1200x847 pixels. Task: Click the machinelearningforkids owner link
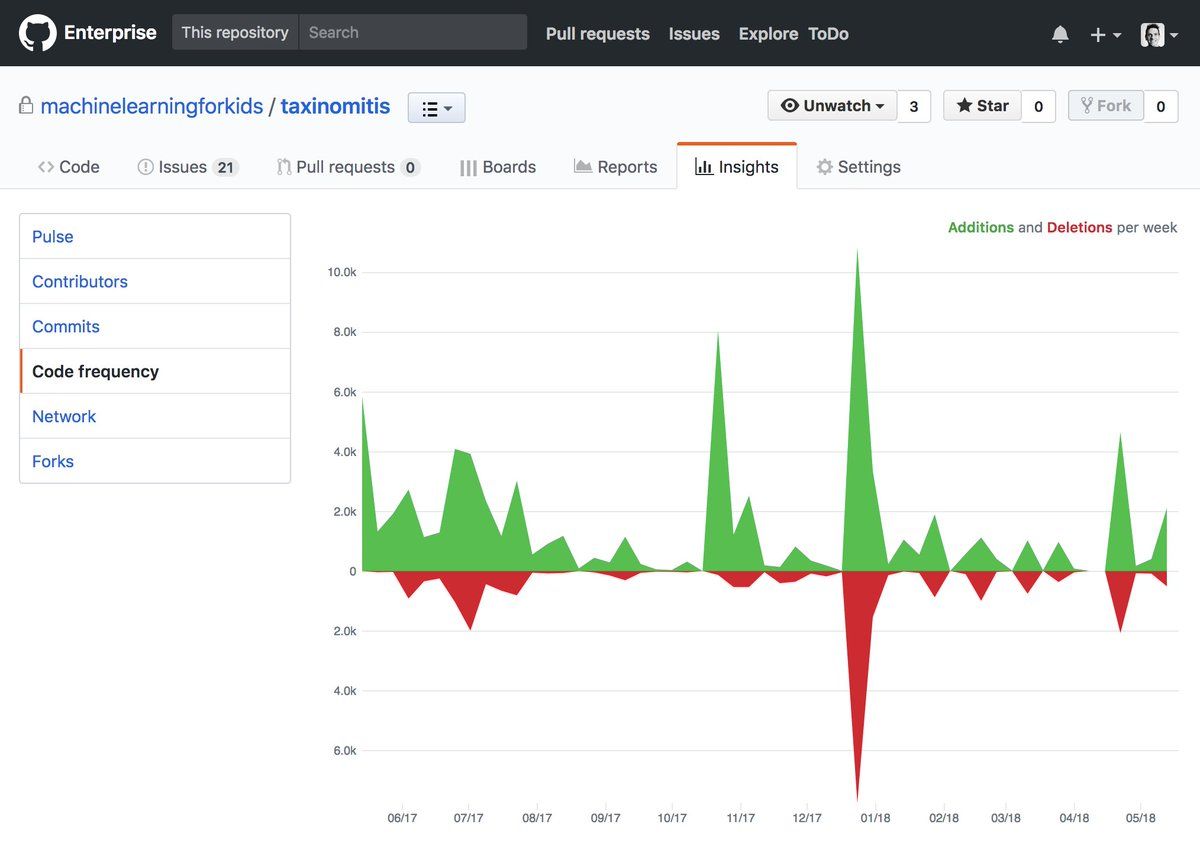151,106
